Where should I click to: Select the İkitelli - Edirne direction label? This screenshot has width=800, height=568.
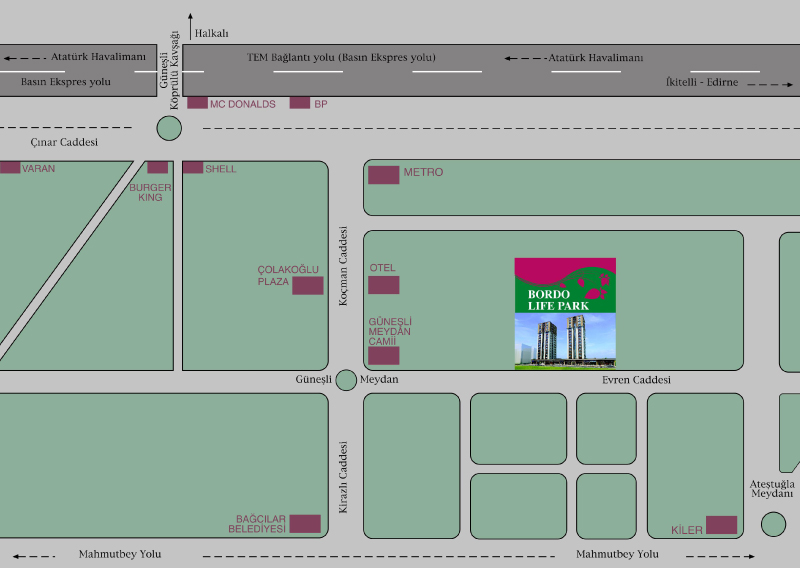pos(702,83)
